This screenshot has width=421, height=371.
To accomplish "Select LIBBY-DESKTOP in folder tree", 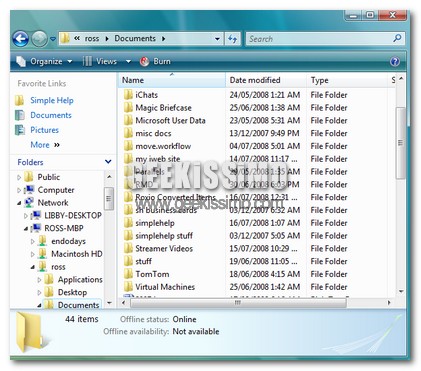I will click(x=73, y=215).
